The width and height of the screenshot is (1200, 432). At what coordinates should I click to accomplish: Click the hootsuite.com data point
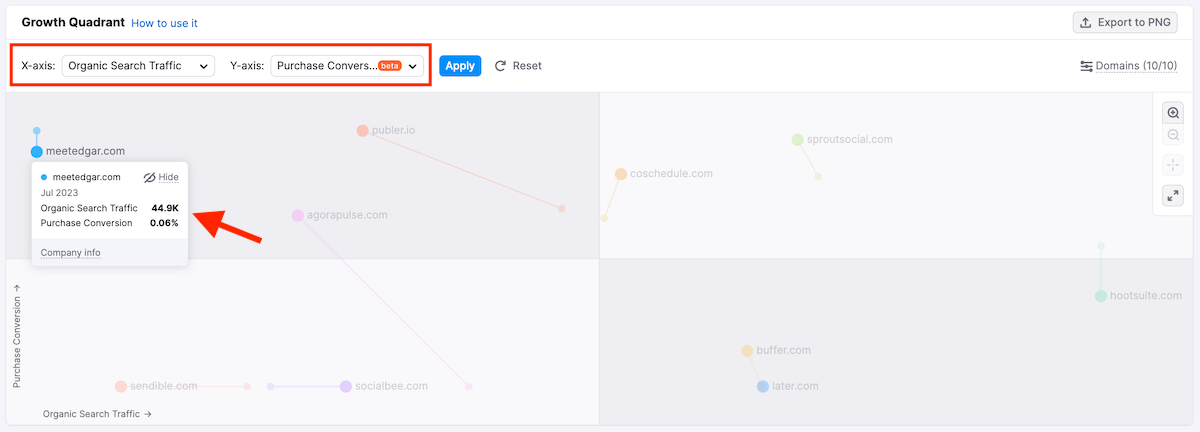[x=1101, y=296]
